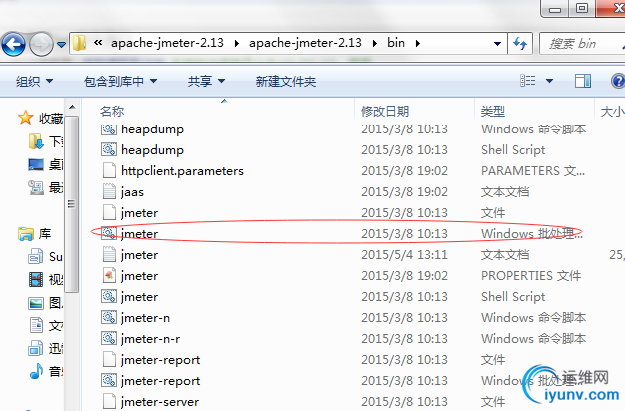Click the help question mark icon
This screenshot has width=625, height=411.
[x=618, y=81]
